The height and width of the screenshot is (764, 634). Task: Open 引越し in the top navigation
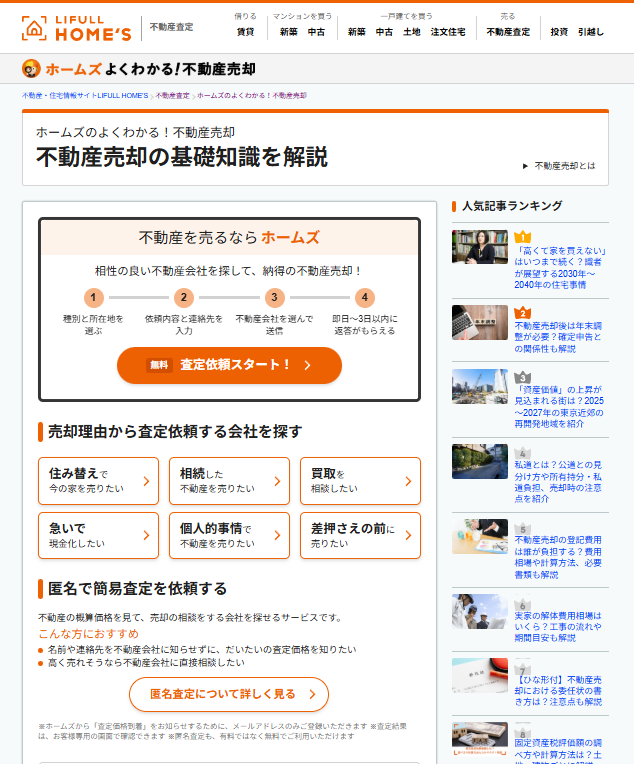click(591, 32)
